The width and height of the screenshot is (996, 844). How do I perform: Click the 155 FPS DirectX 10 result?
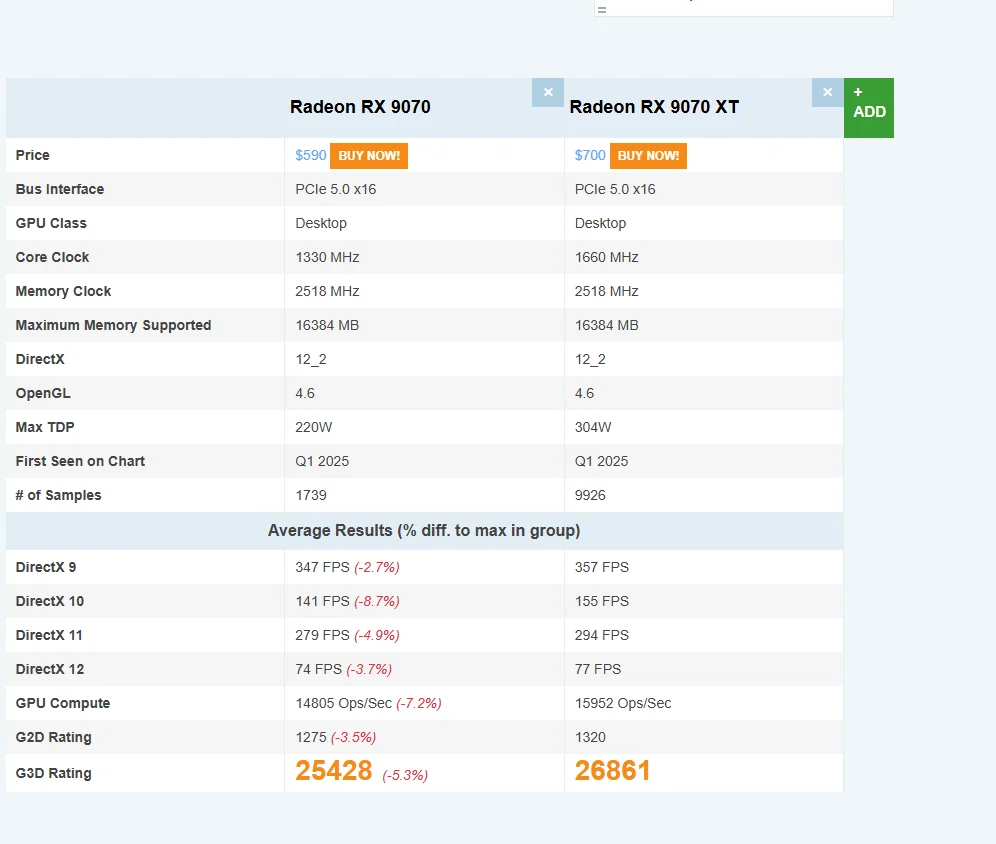point(602,601)
